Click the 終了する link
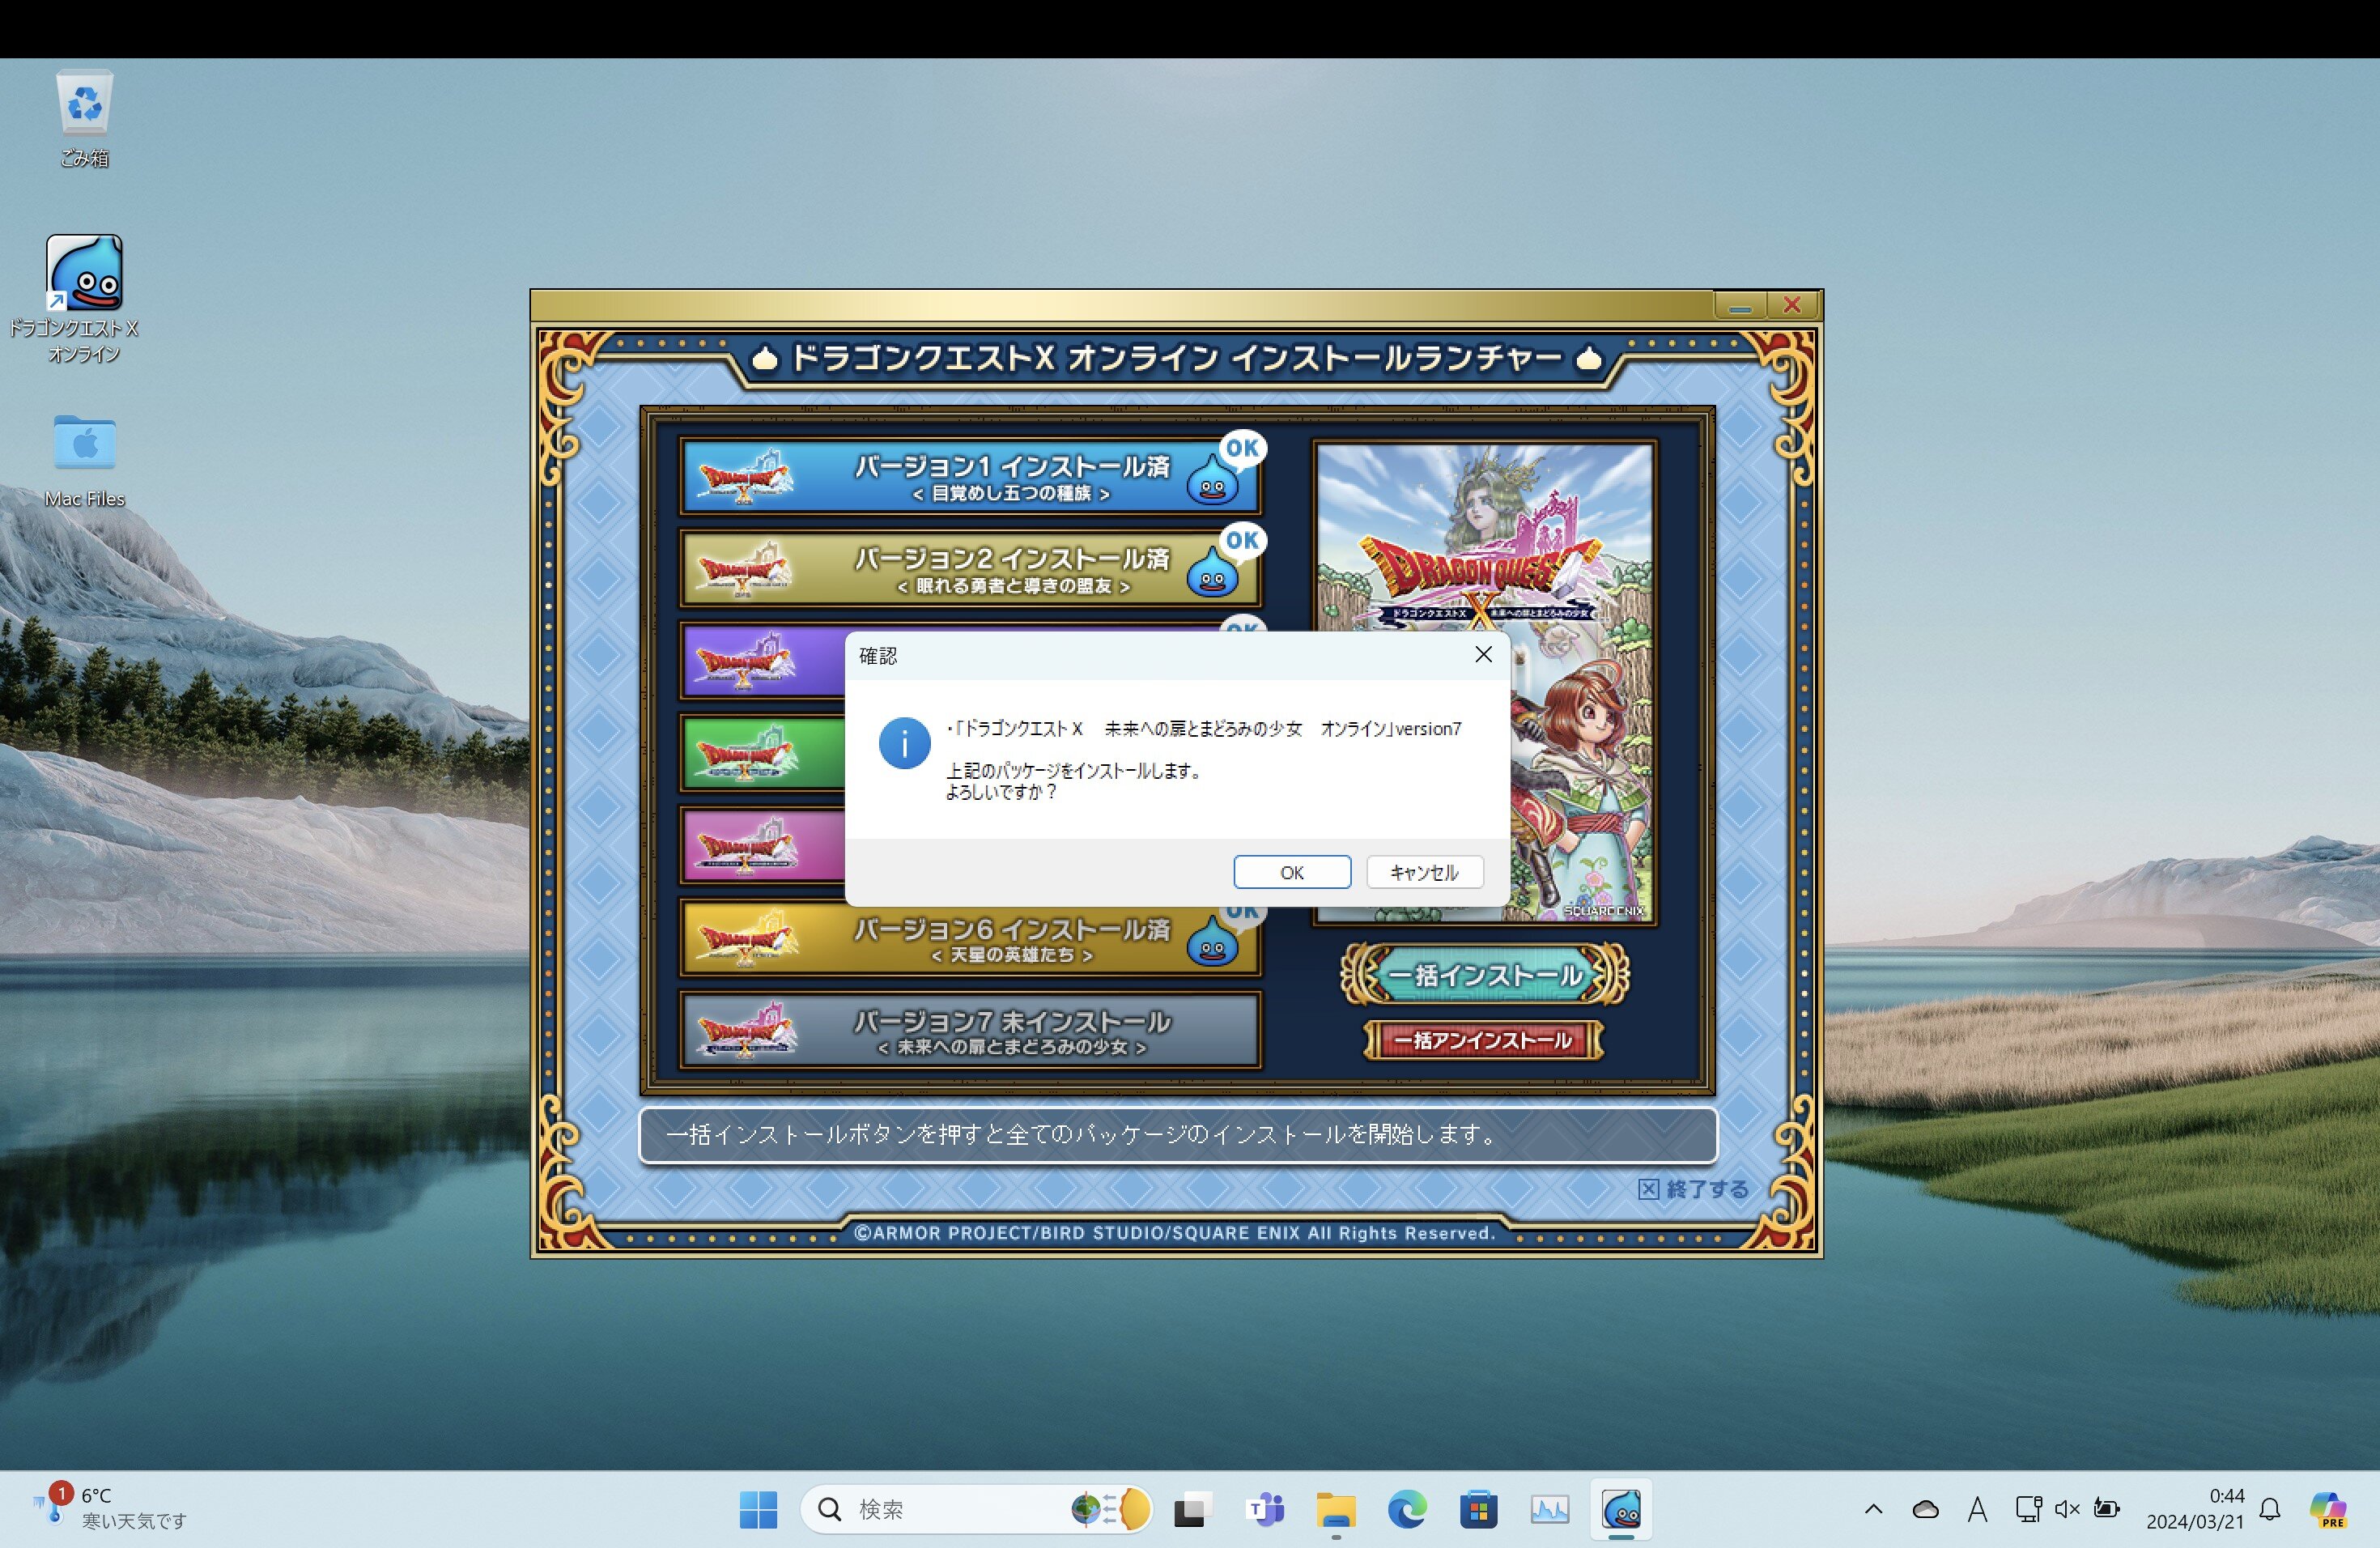Image resolution: width=2380 pixels, height=1548 pixels. coord(1693,1189)
